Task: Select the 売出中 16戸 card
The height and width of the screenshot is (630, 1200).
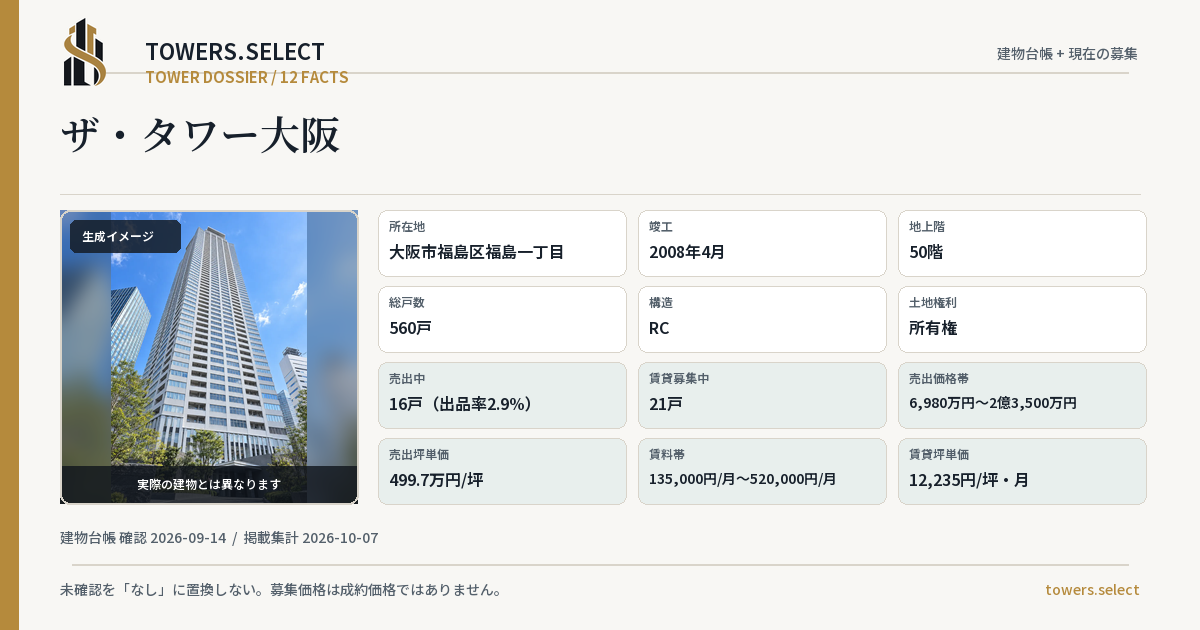Action: pos(502,395)
